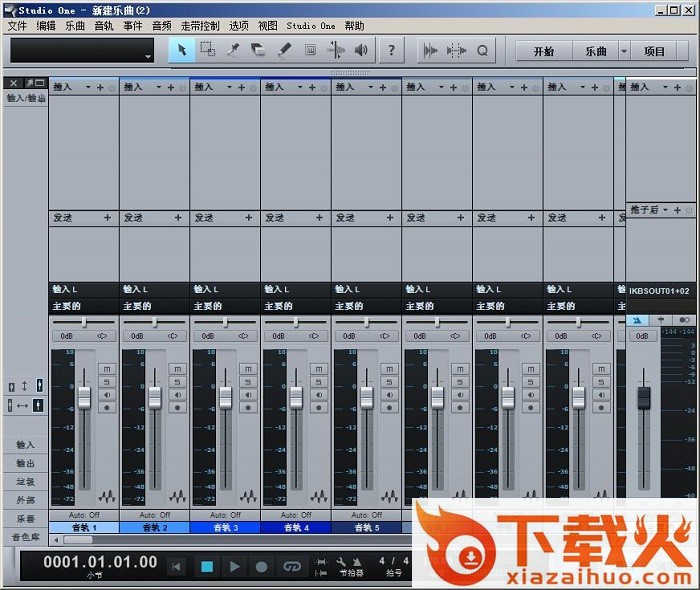Select the Arrow tool in toolbar

[x=182, y=50]
